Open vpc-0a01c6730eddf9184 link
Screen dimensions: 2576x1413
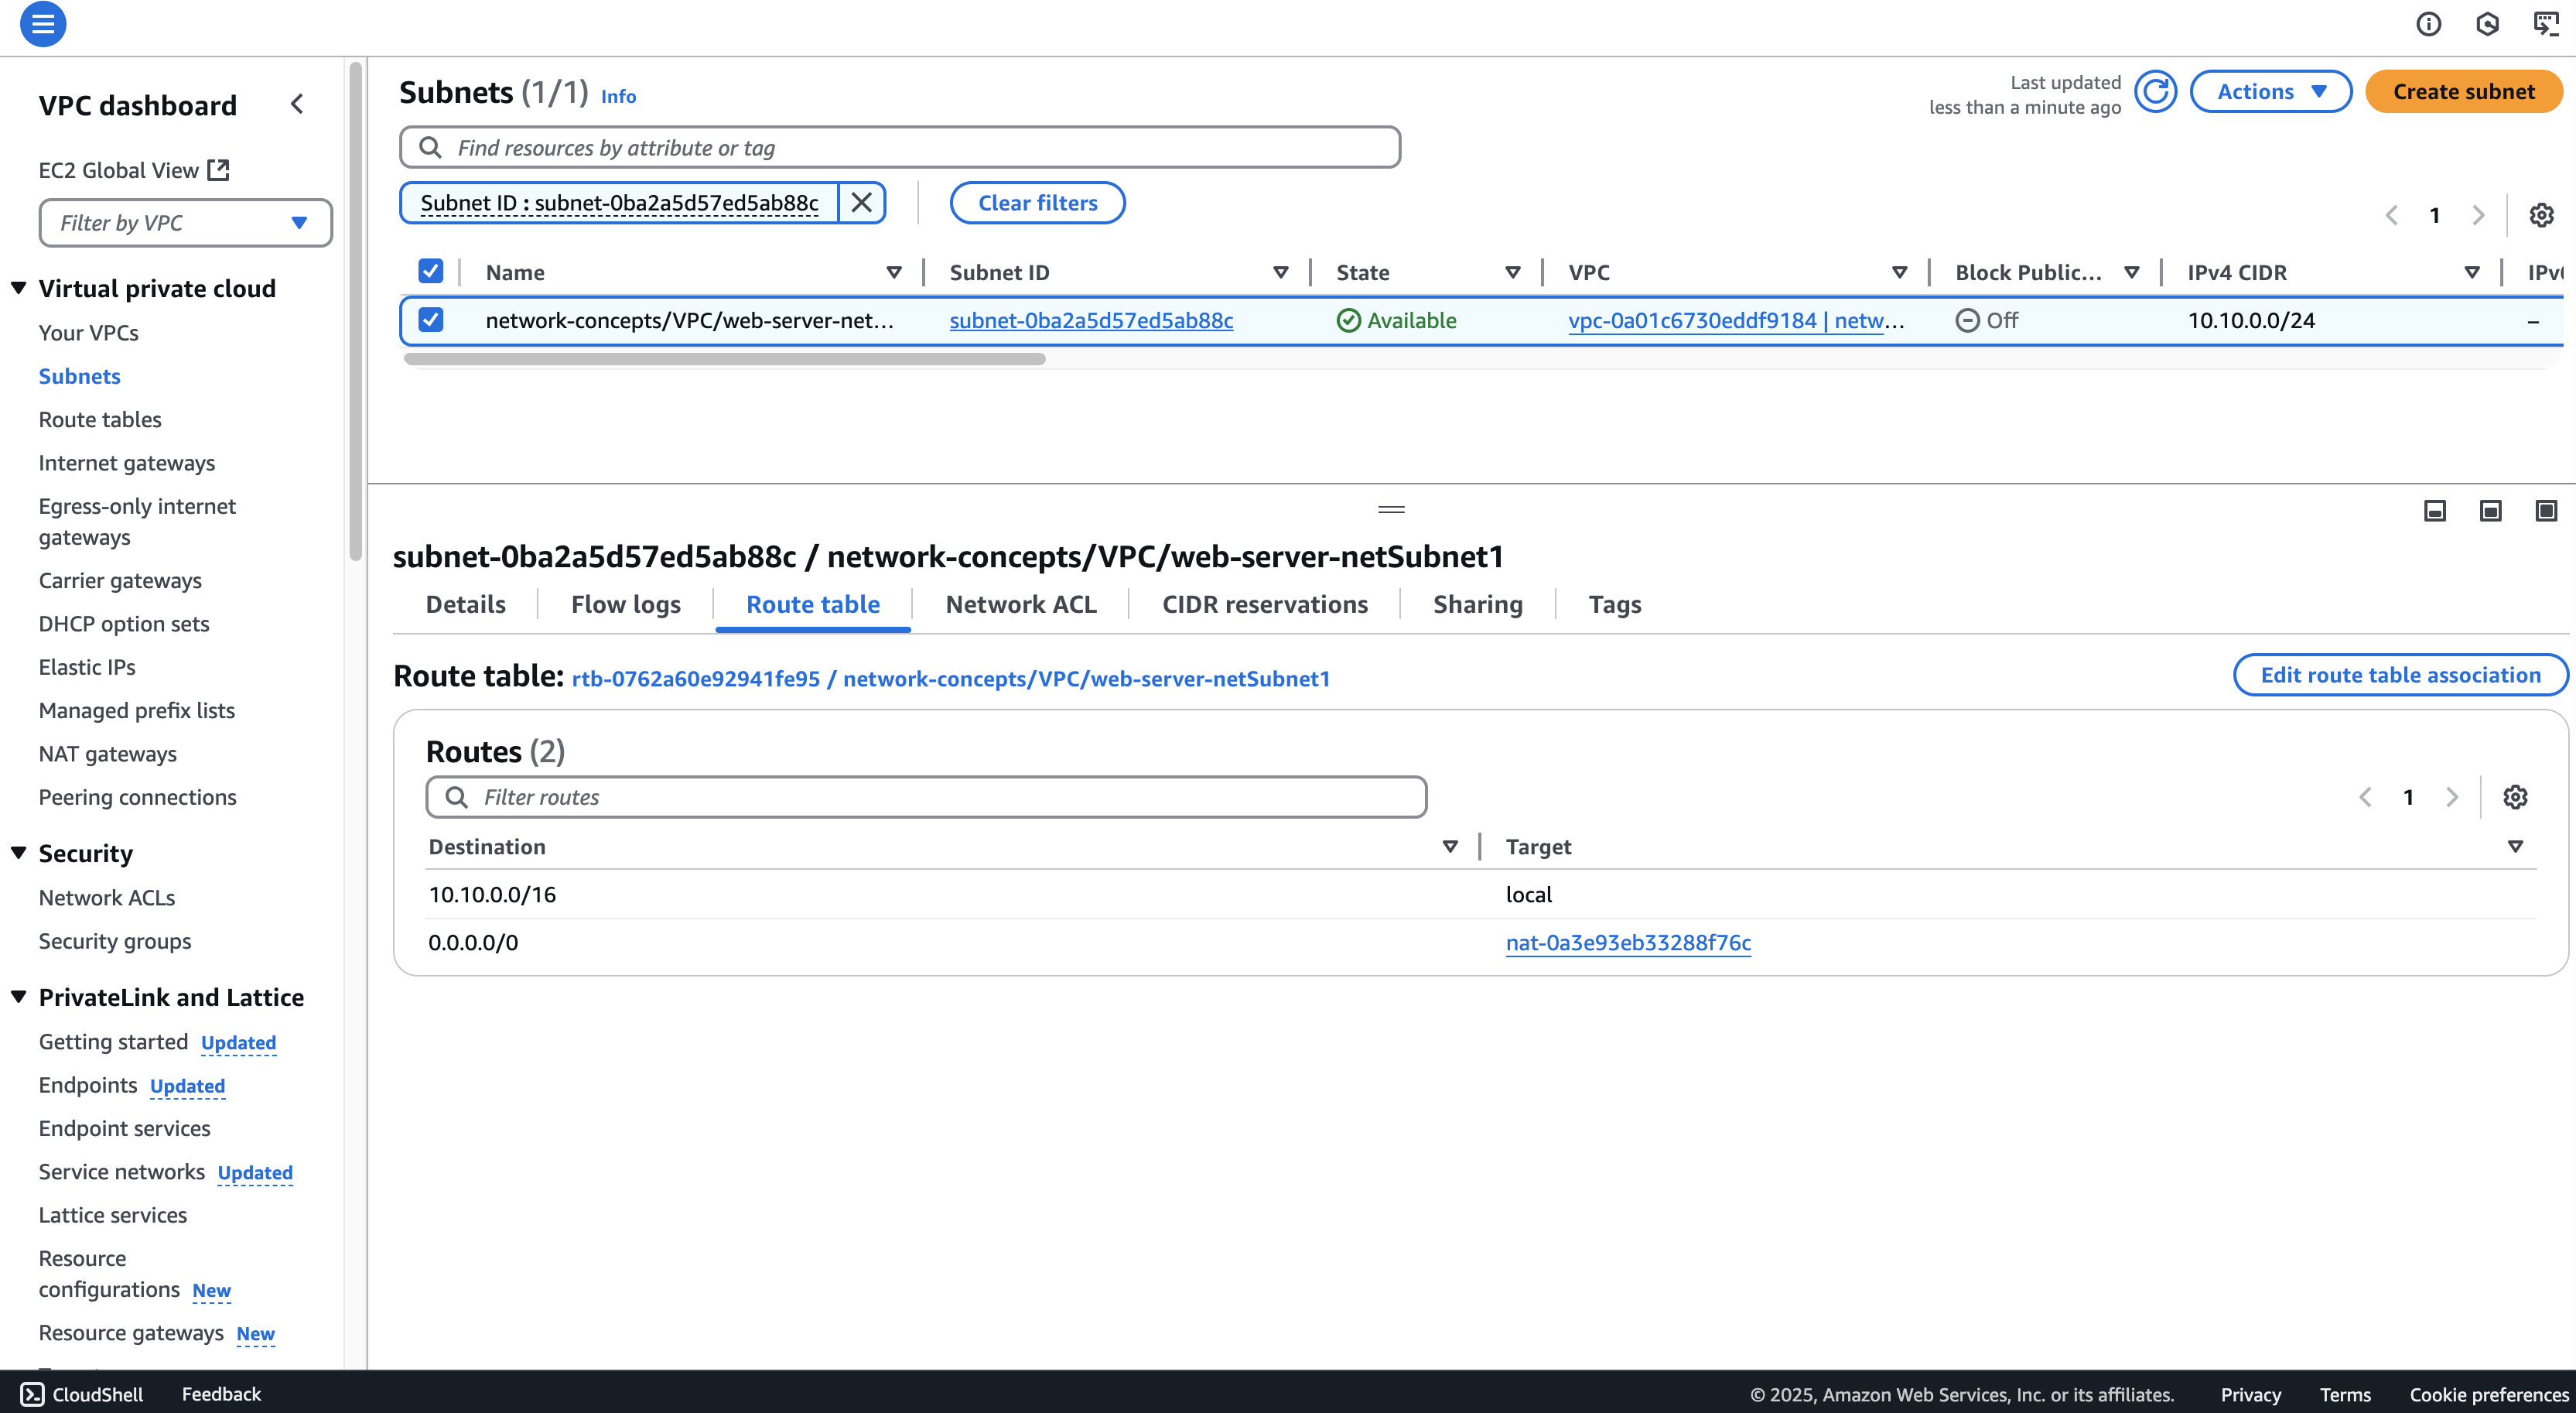click(1737, 320)
